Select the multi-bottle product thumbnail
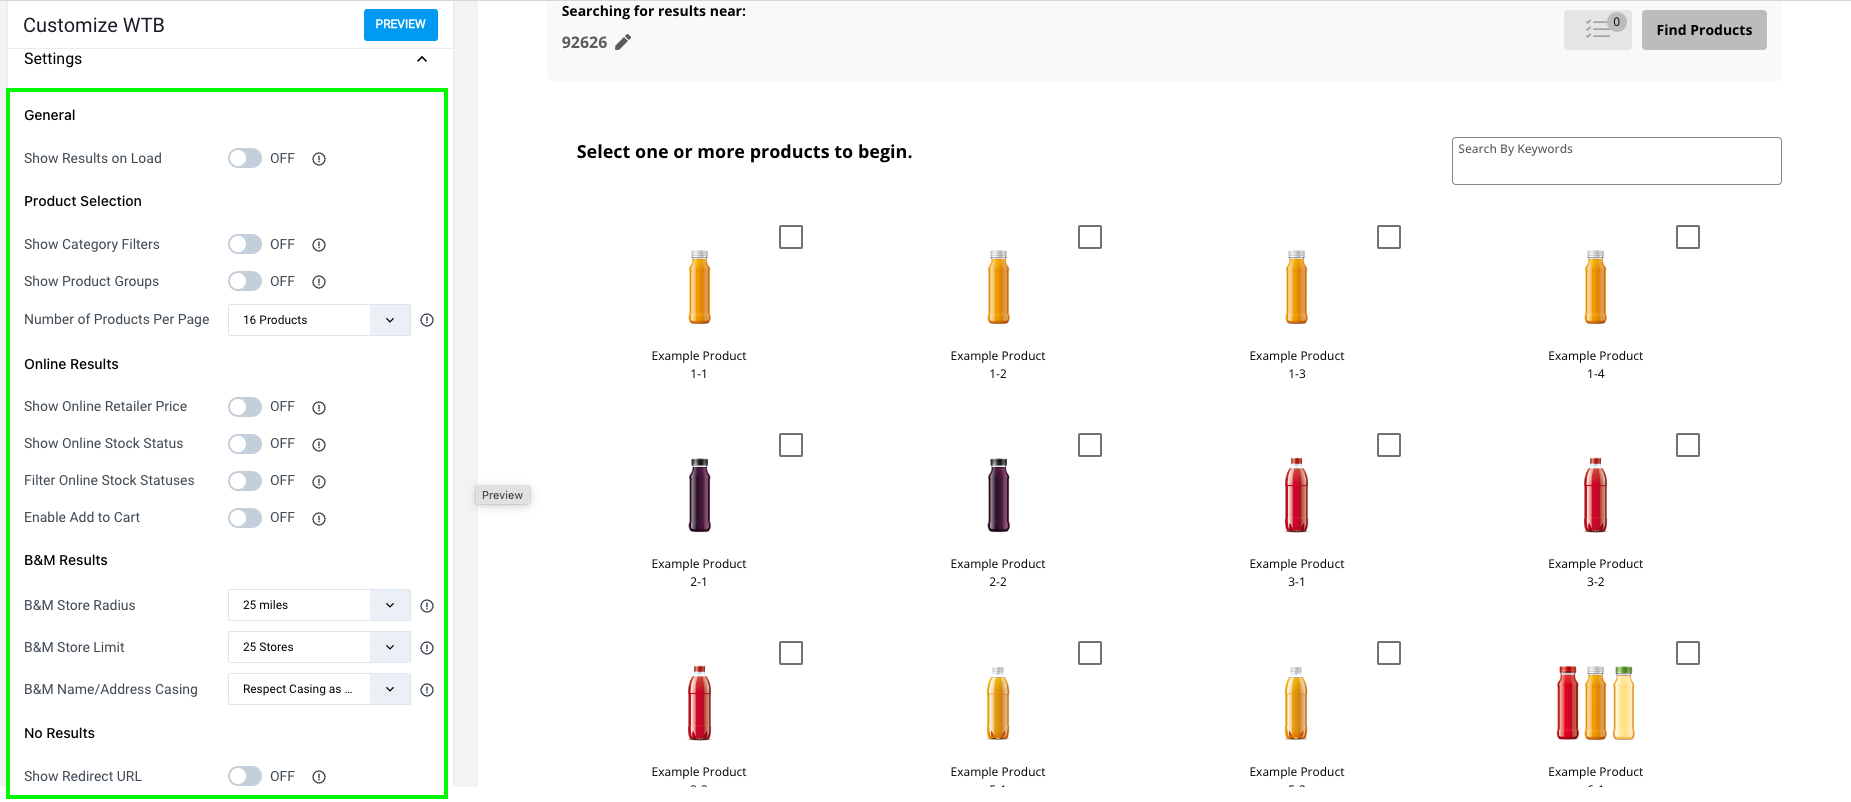 1596,703
